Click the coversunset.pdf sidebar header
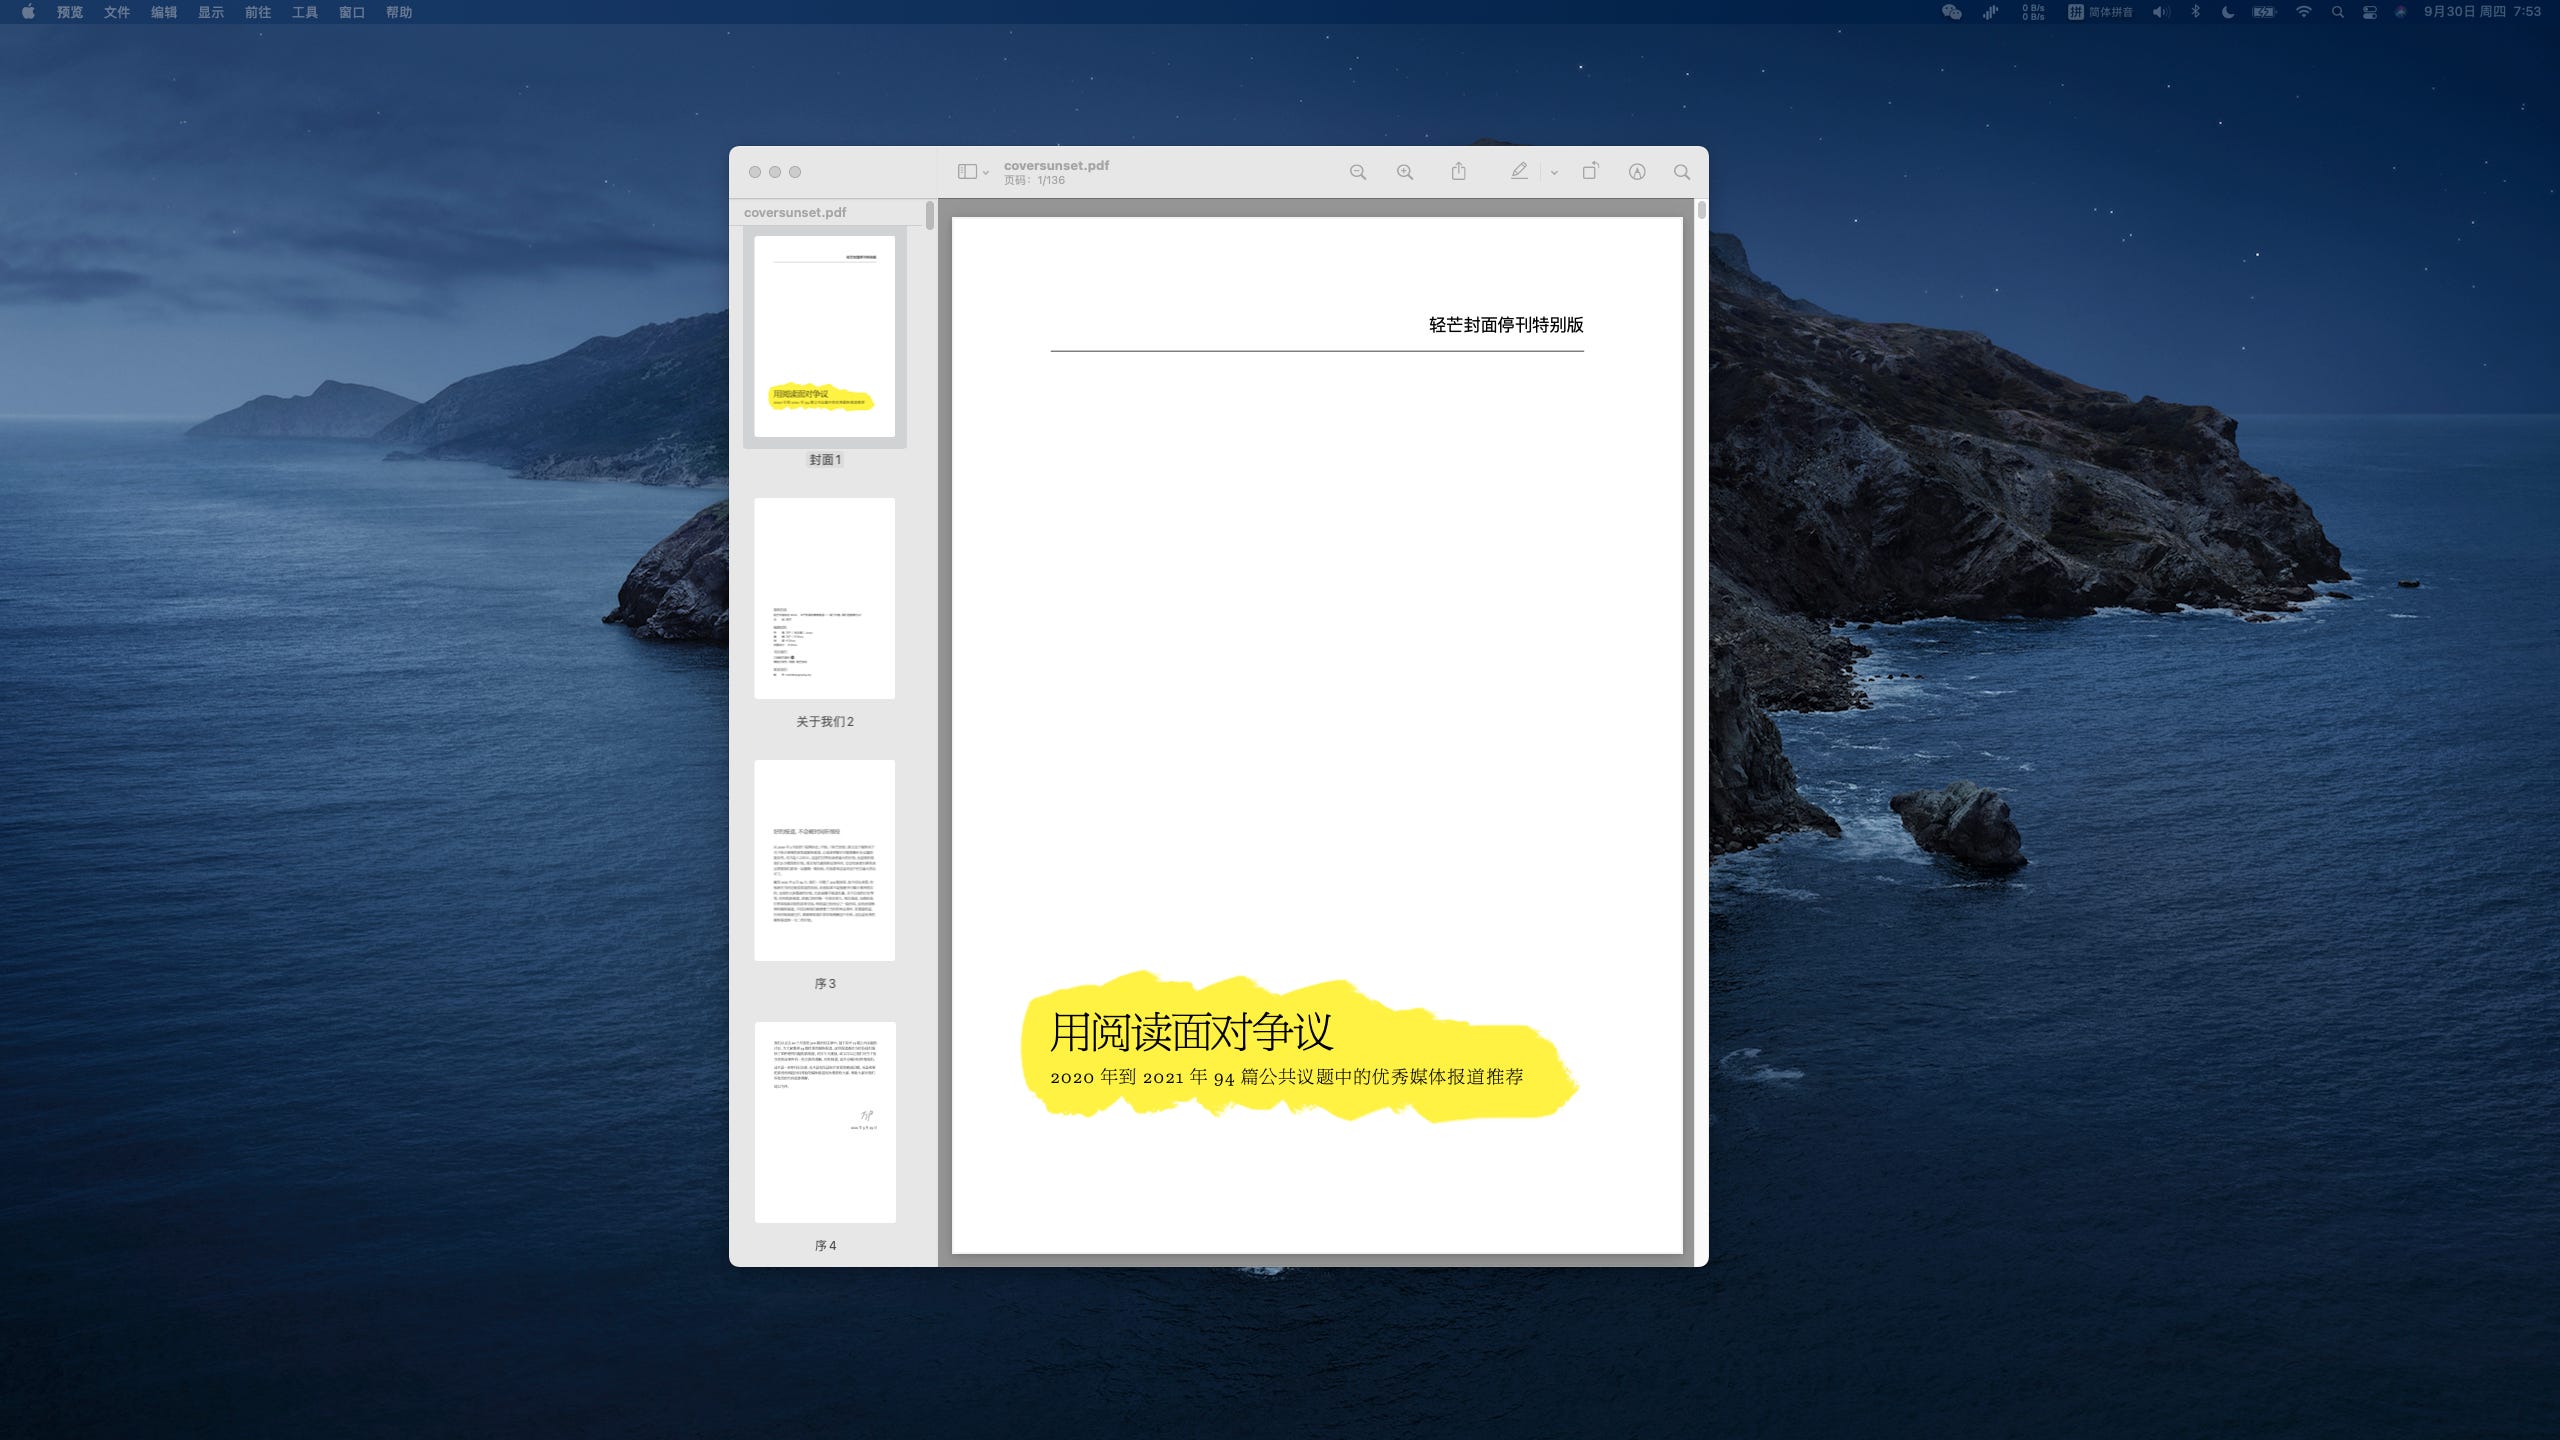 [795, 212]
